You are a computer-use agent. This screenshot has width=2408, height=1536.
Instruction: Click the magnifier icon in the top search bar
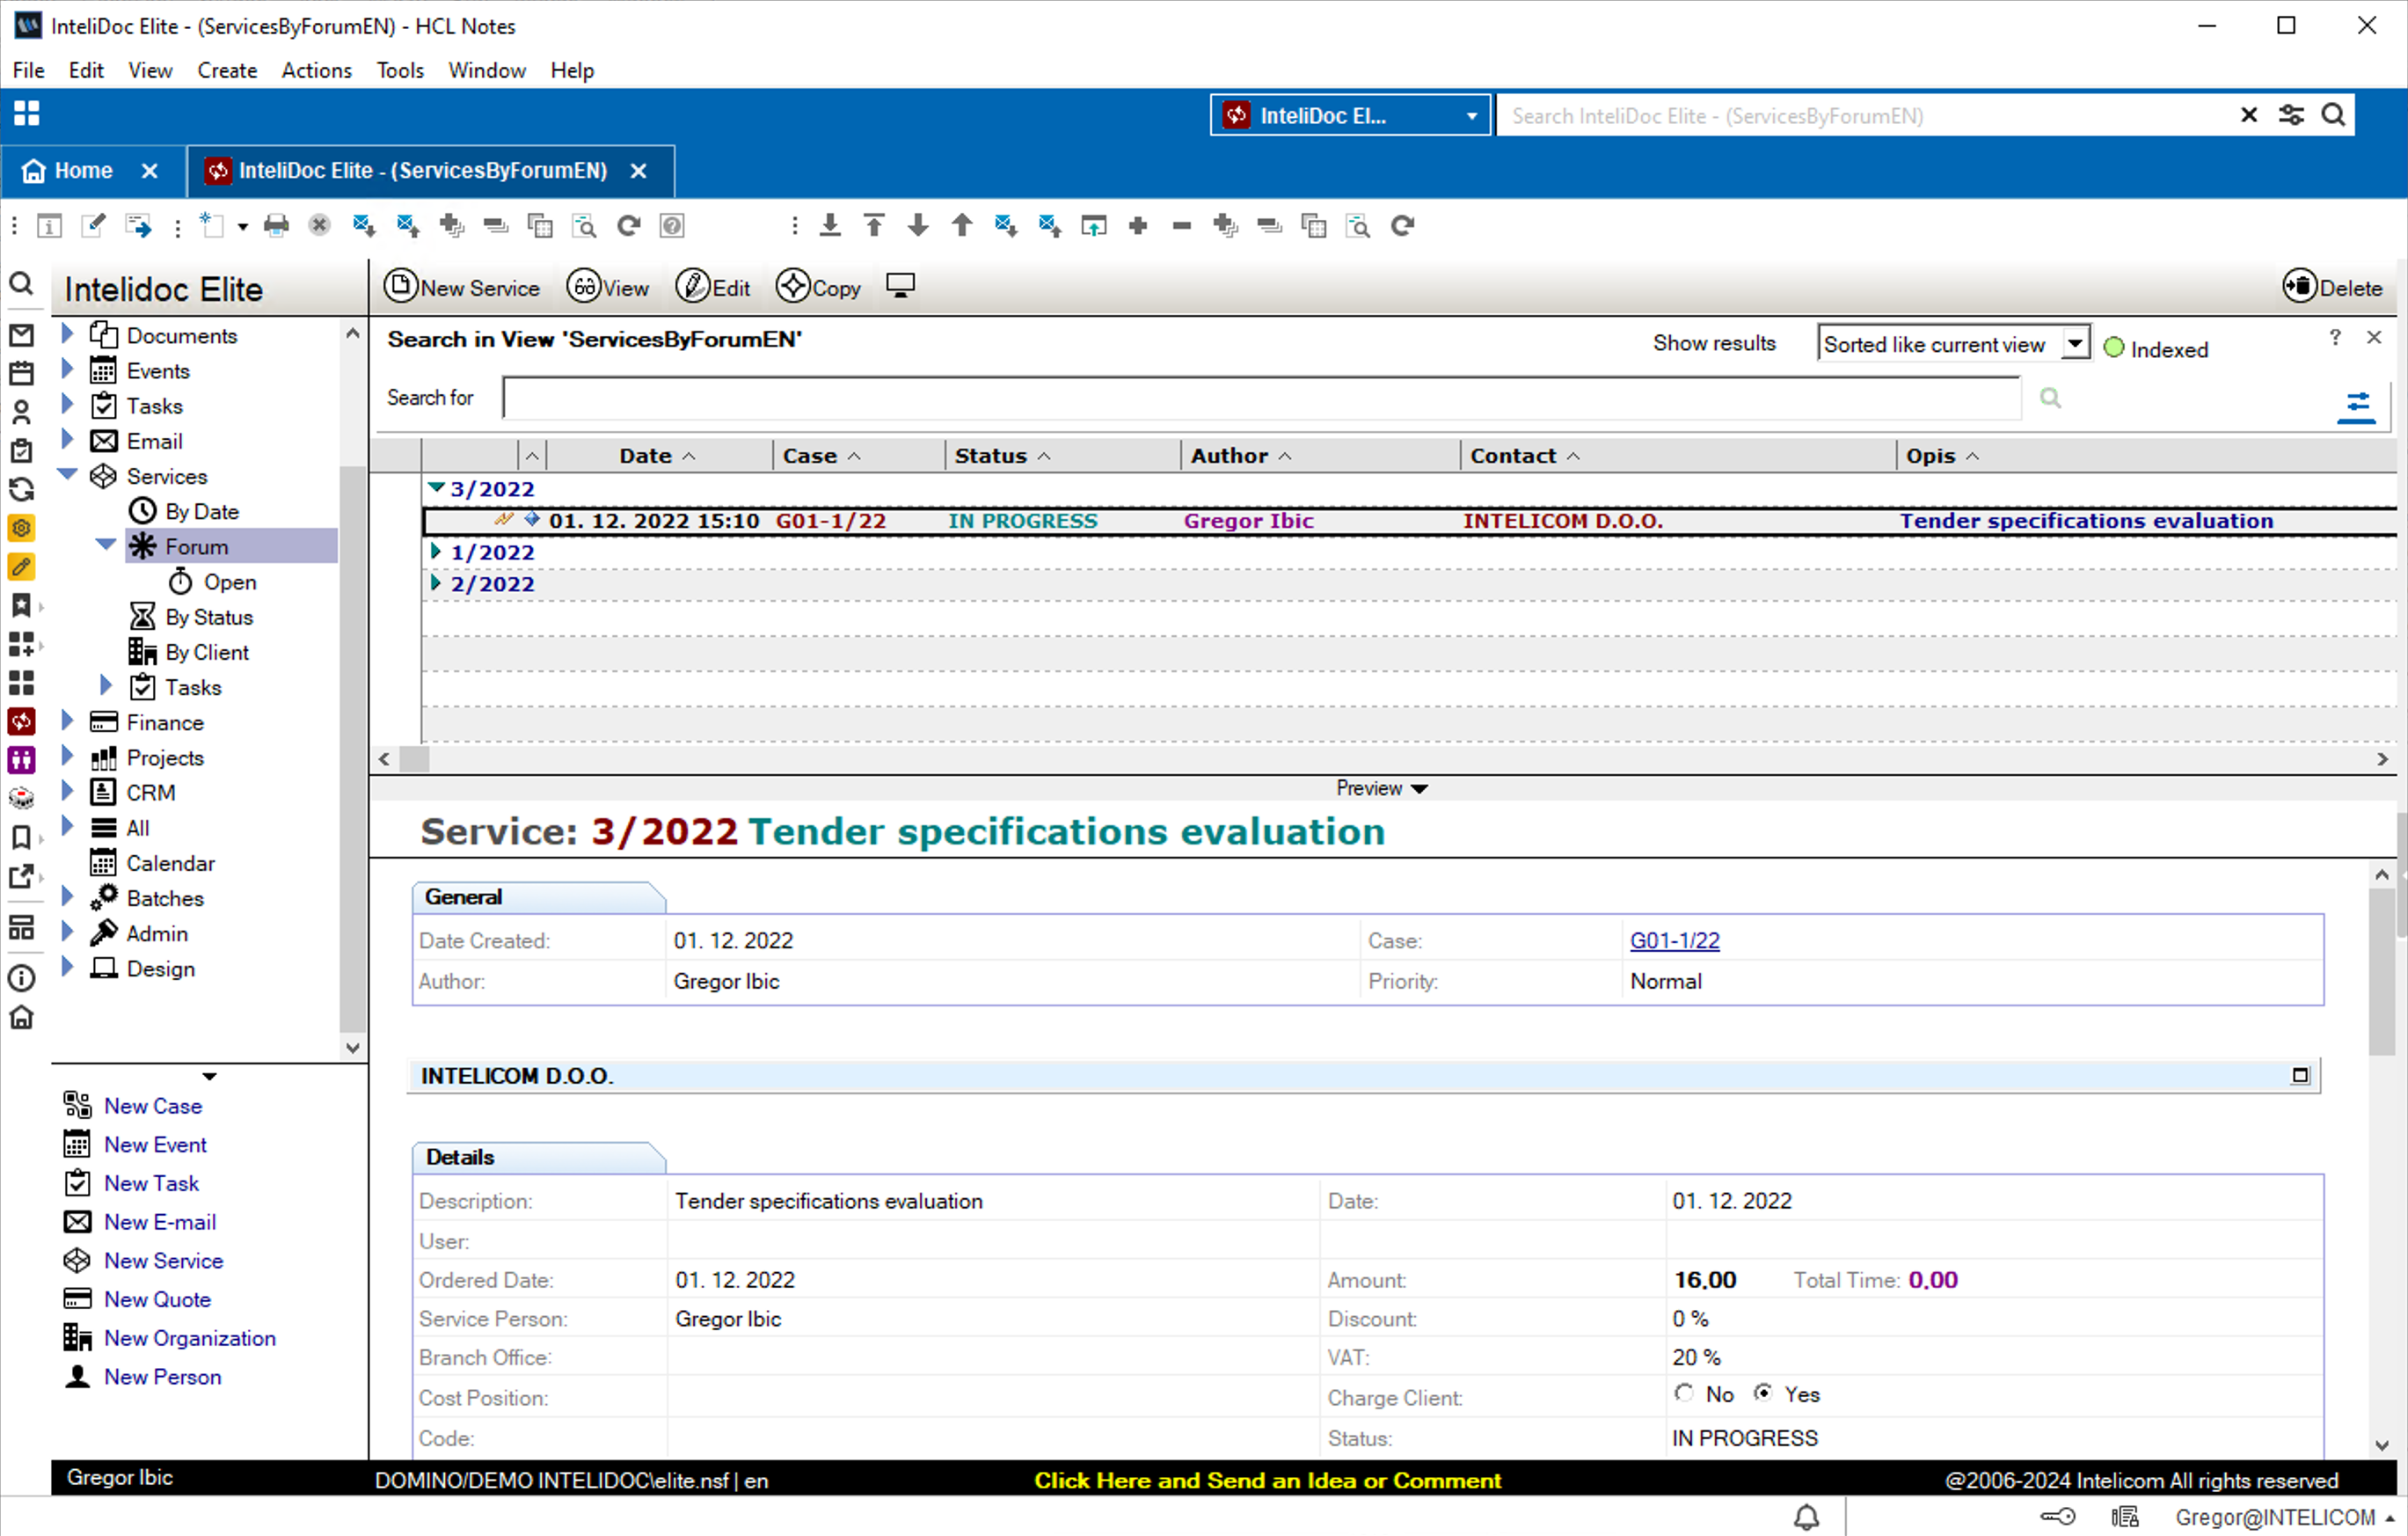click(x=2333, y=115)
